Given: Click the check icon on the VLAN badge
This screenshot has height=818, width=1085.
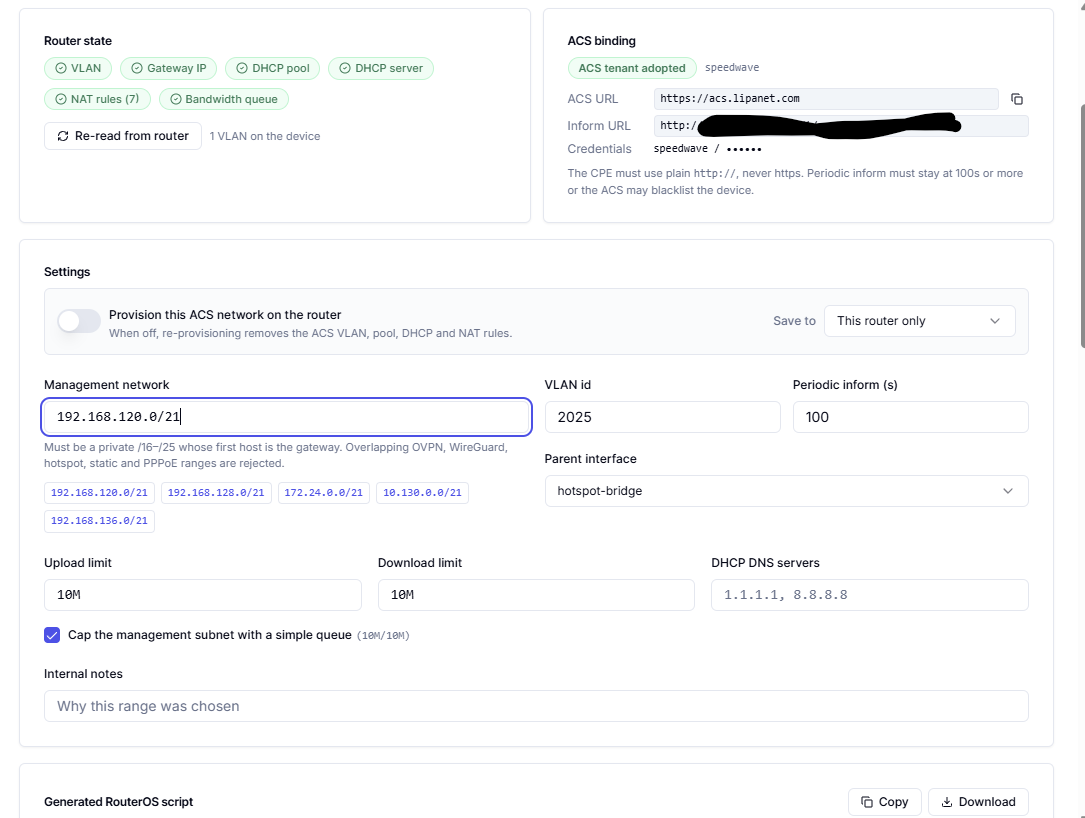Looking at the screenshot, I should pos(61,69).
